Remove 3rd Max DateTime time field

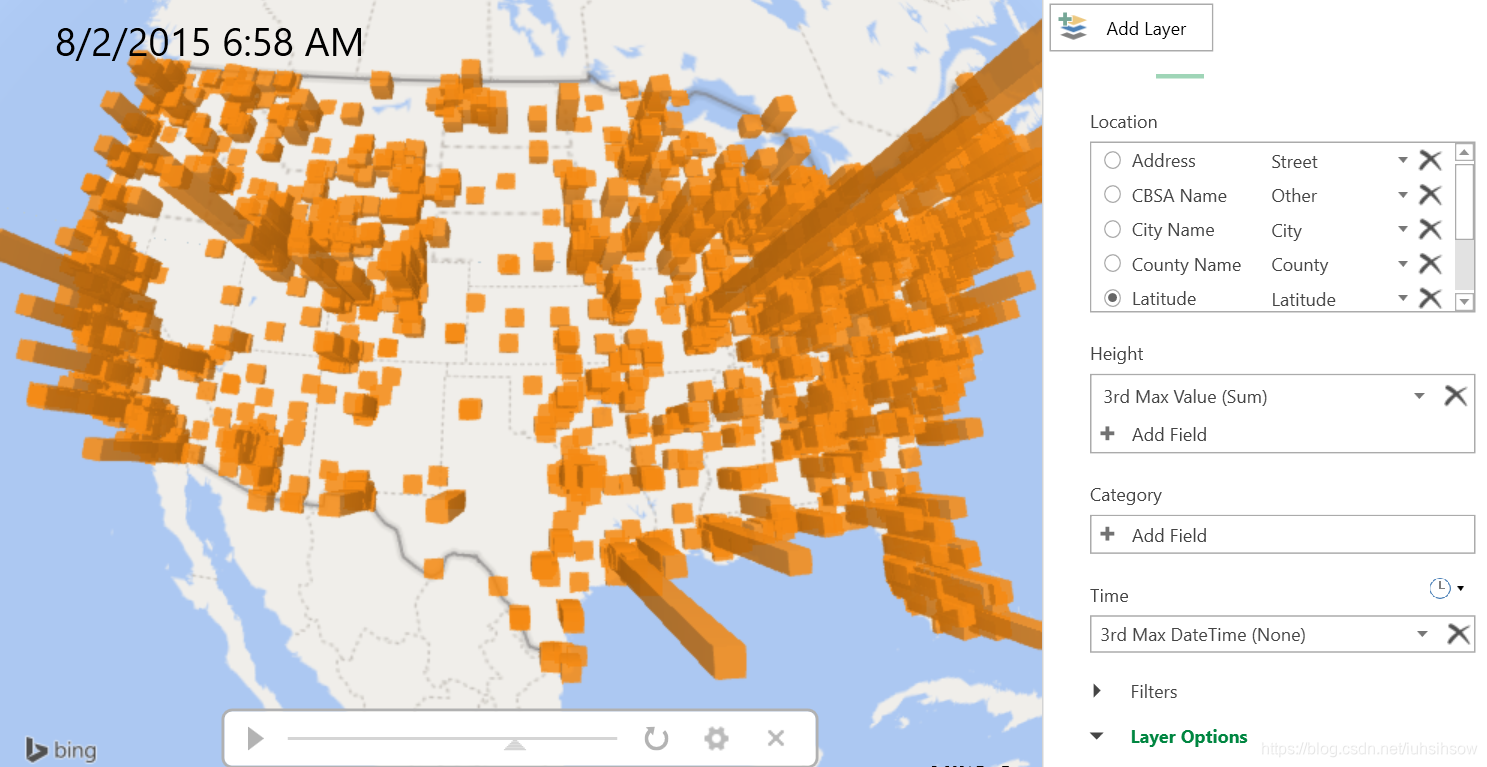point(1458,634)
